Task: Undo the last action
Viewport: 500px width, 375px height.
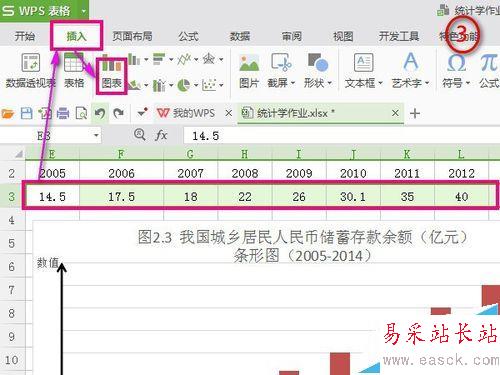Action: (x=100, y=114)
